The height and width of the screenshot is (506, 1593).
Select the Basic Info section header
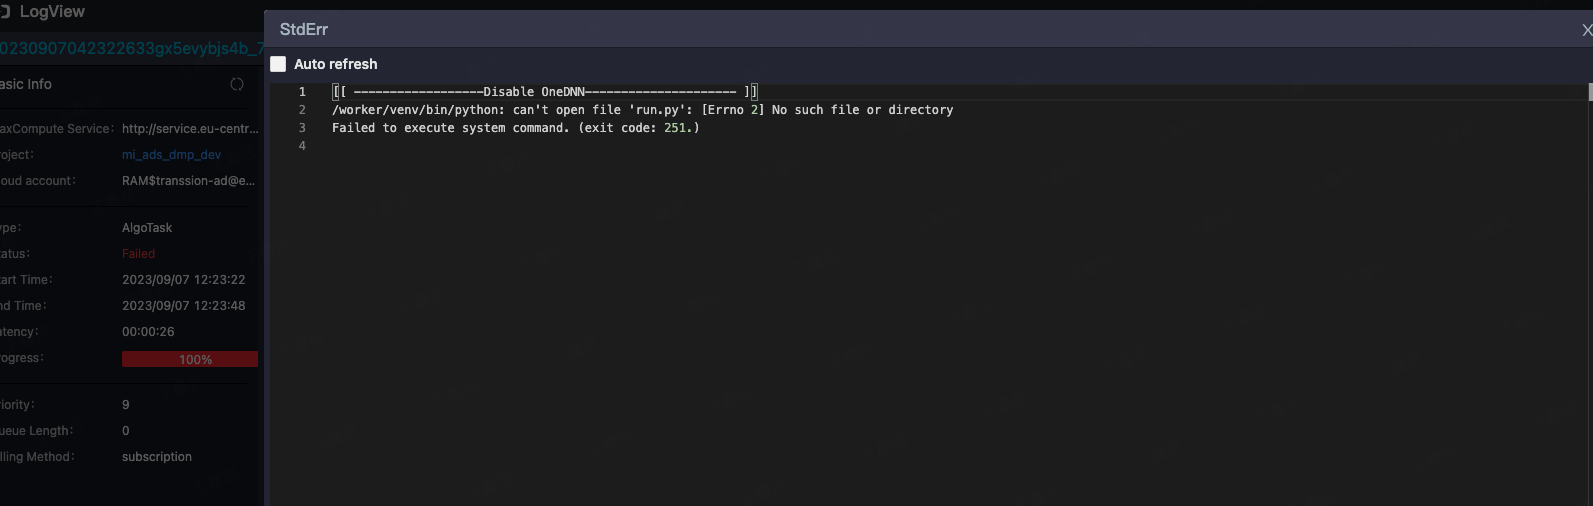click(x=26, y=84)
